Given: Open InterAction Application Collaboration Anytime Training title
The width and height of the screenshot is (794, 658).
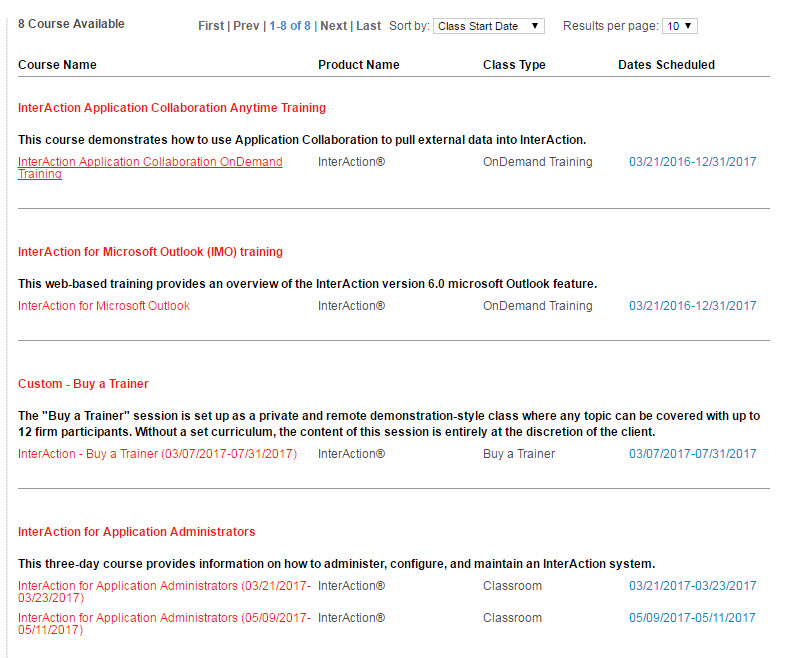Looking at the screenshot, I should point(172,108).
